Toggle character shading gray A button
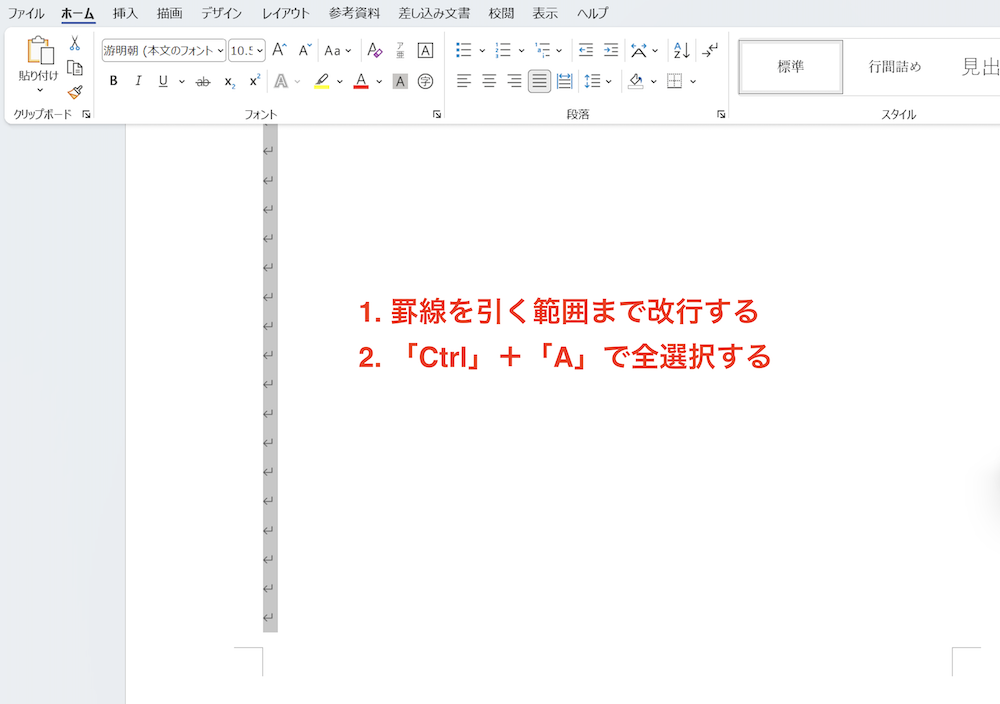 pyautogui.click(x=400, y=81)
